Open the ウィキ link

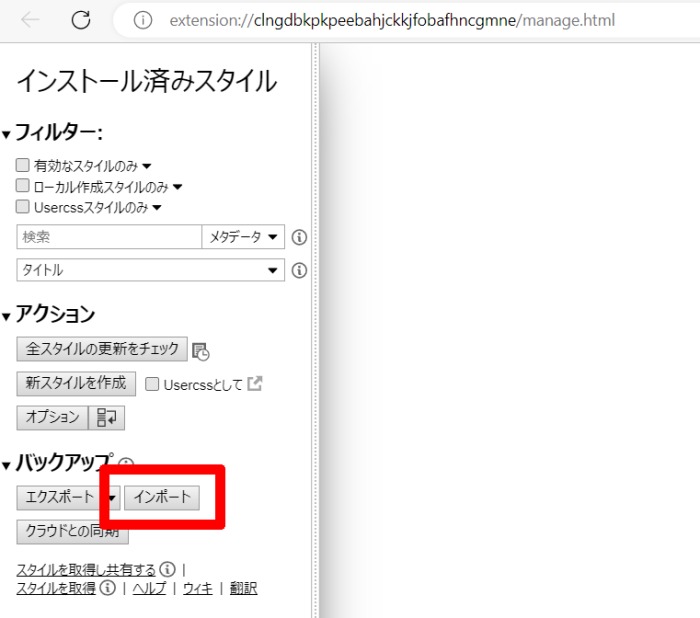[x=197, y=588]
